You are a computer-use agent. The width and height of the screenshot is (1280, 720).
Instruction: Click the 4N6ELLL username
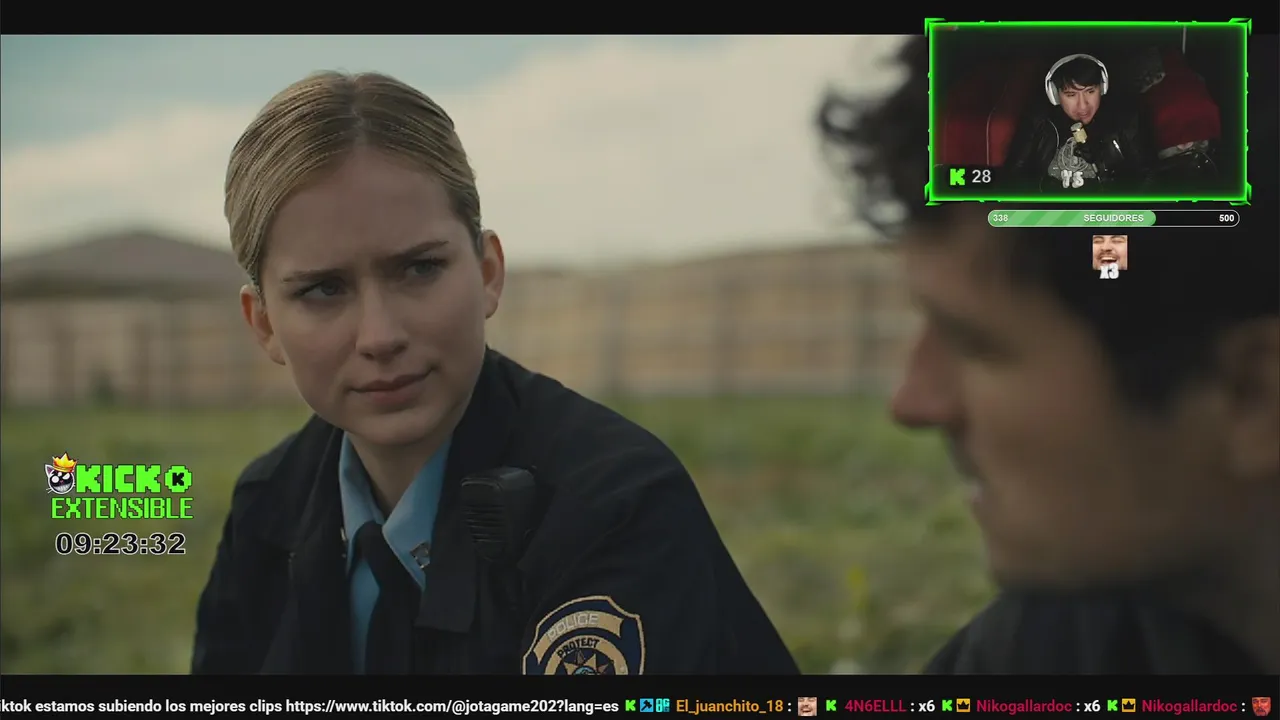pyautogui.click(x=875, y=706)
